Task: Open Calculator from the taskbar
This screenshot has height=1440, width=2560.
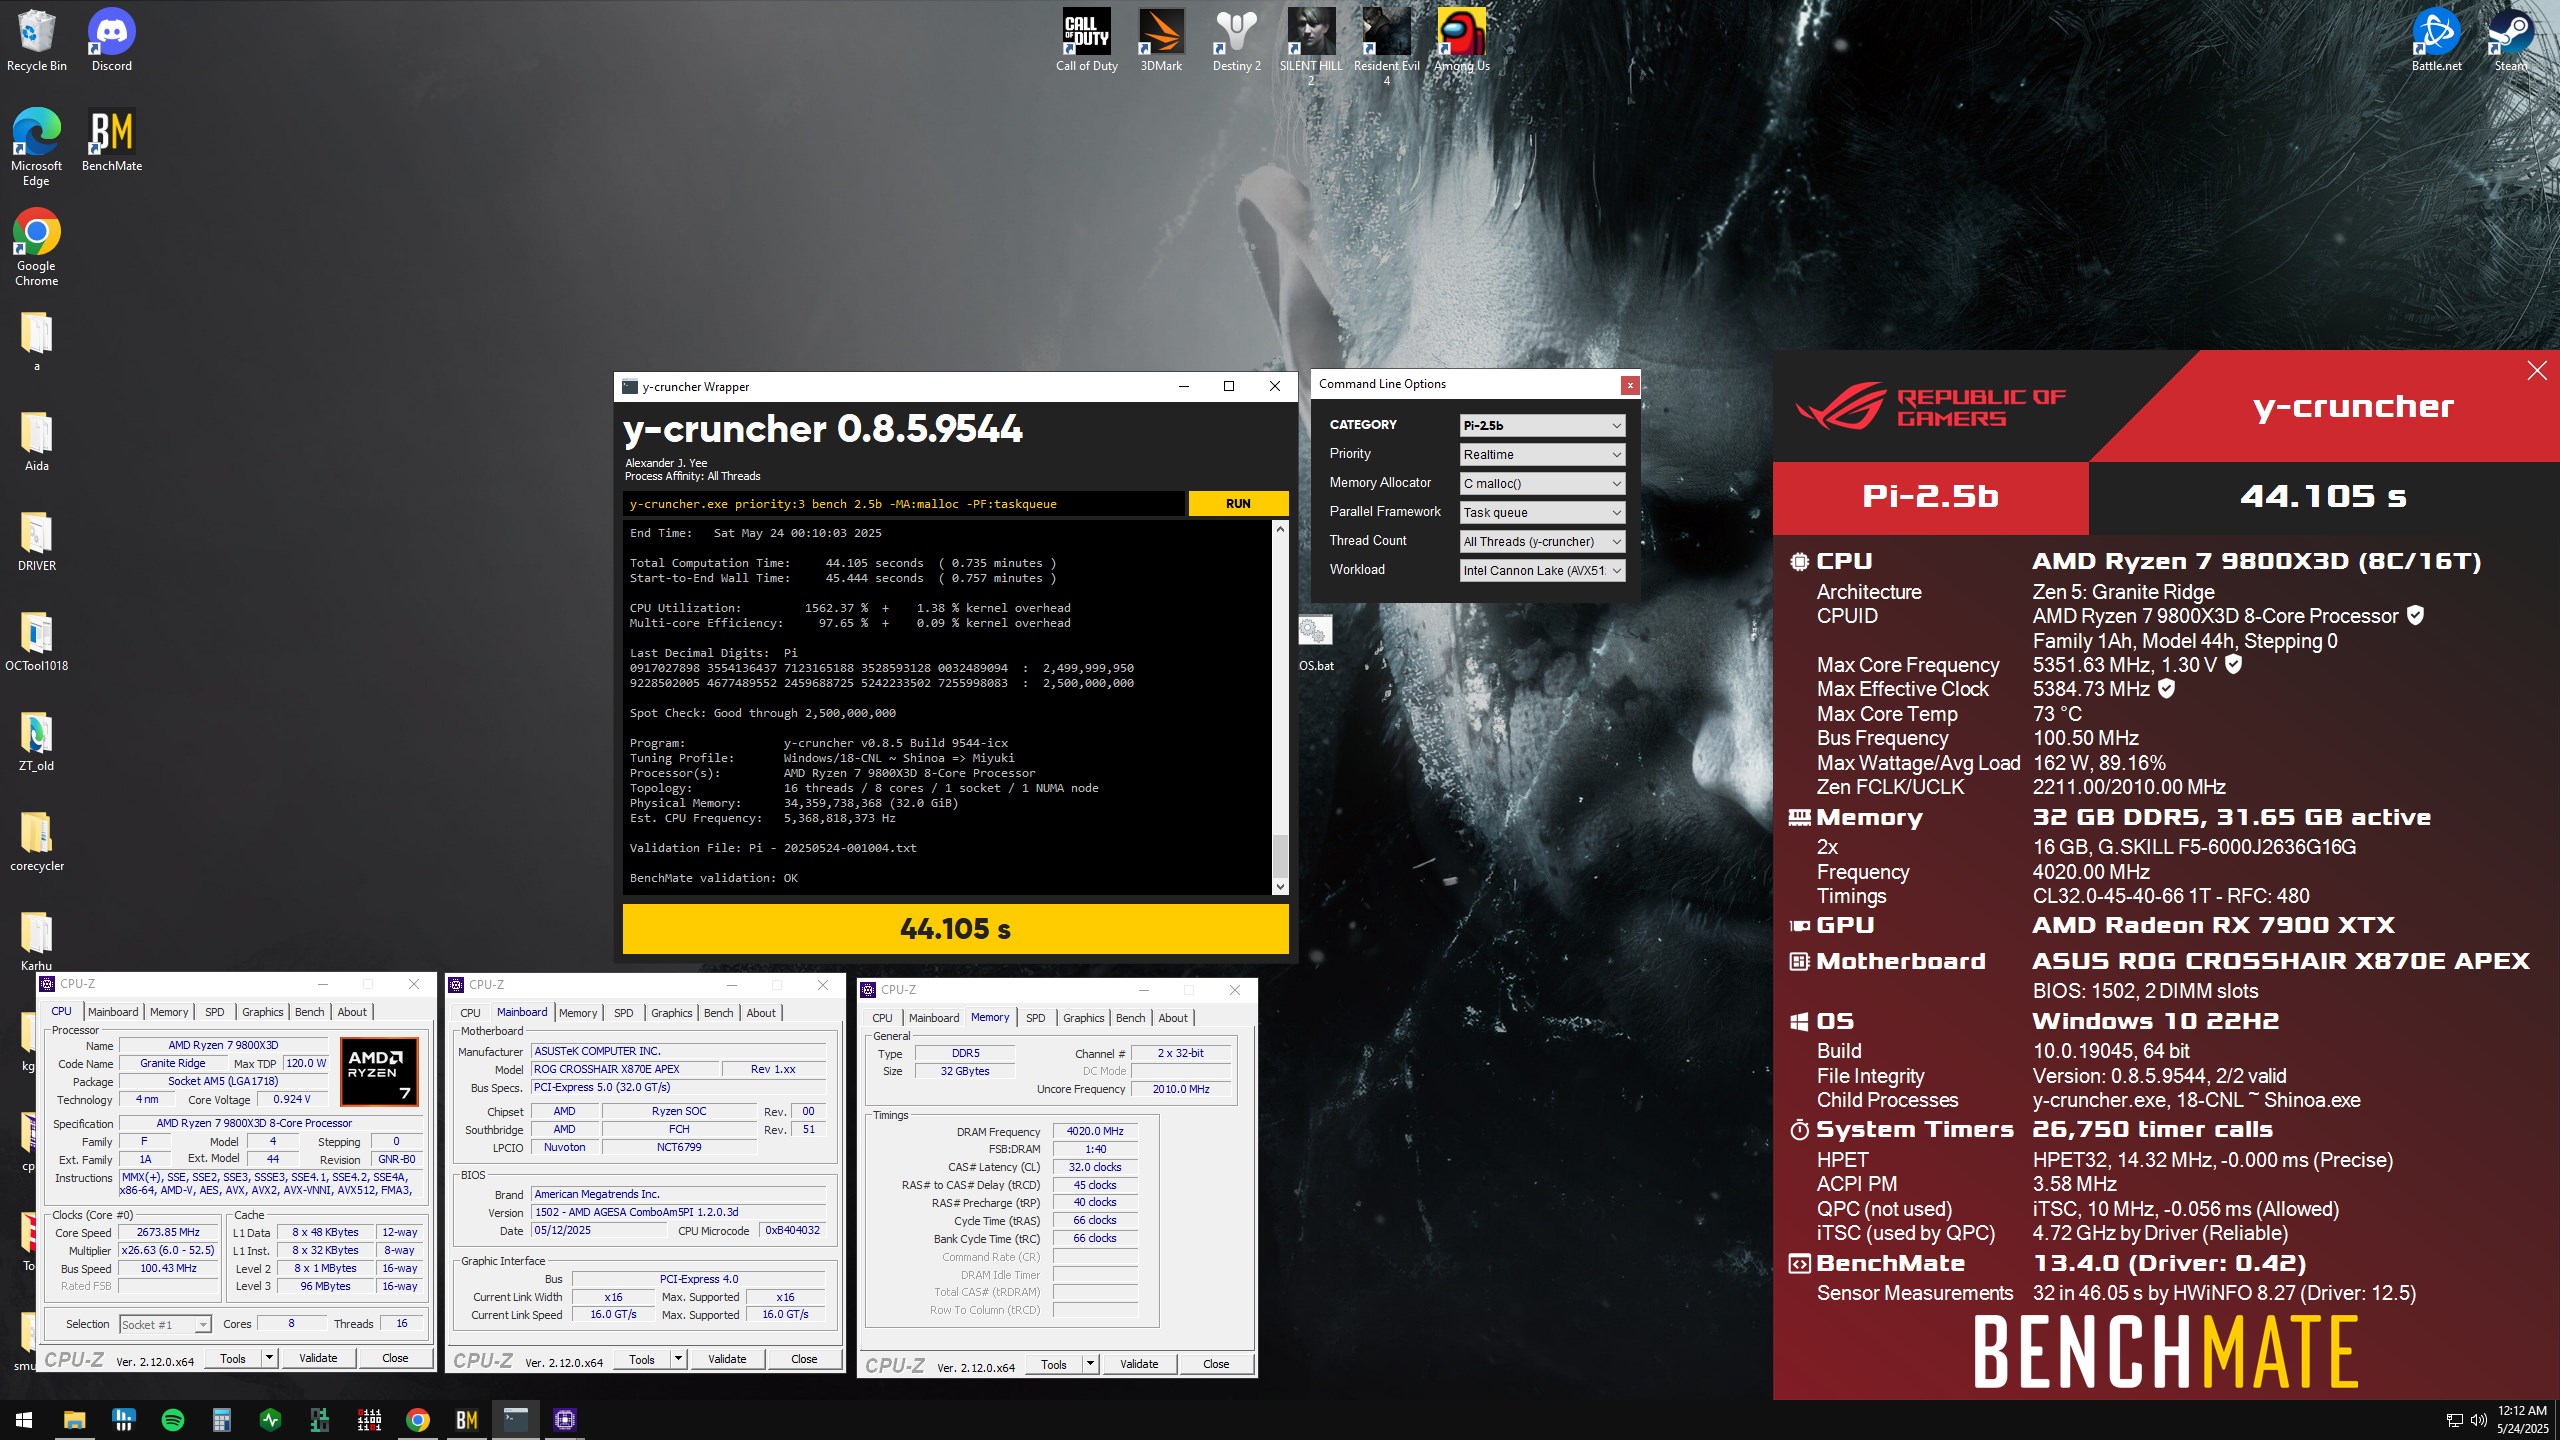Action: point(222,1420)
